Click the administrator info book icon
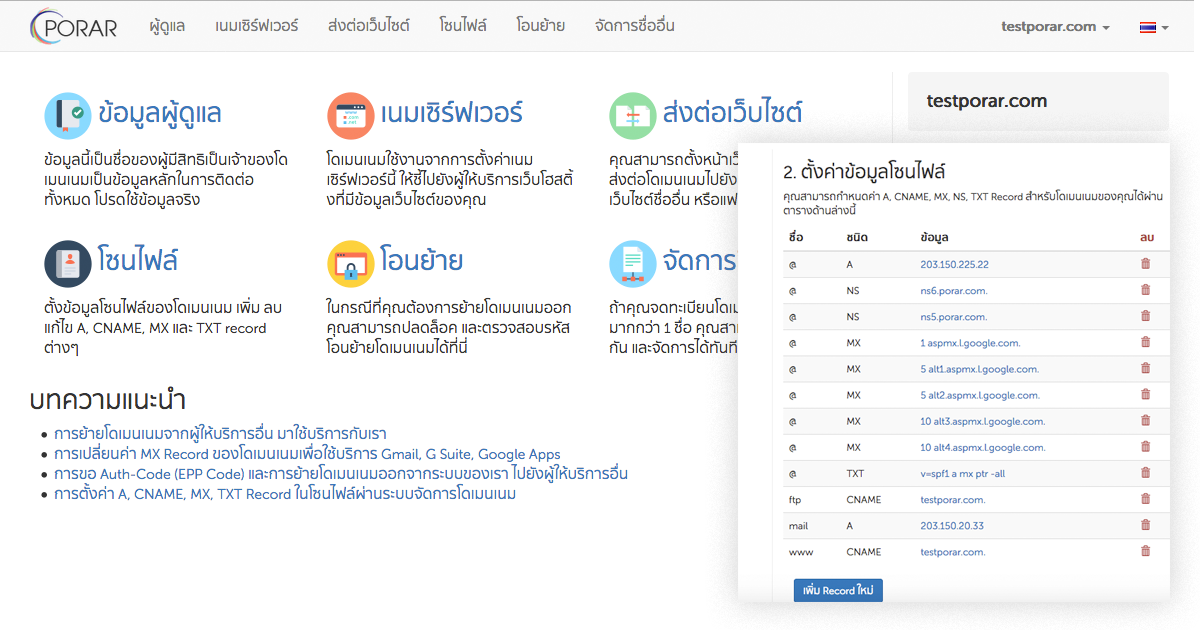 [68, 115]
